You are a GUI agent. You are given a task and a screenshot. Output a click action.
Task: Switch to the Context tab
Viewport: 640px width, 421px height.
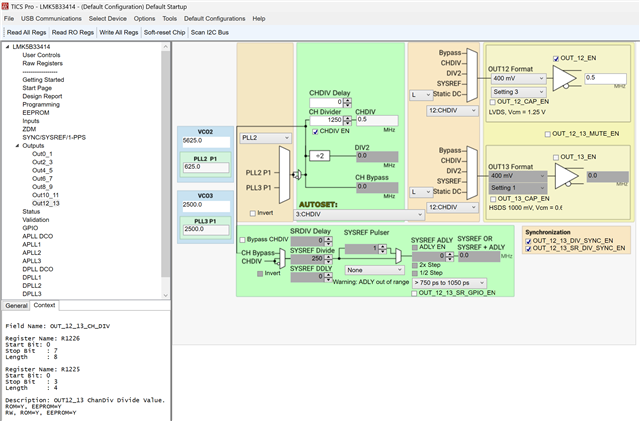pos(44,305)
